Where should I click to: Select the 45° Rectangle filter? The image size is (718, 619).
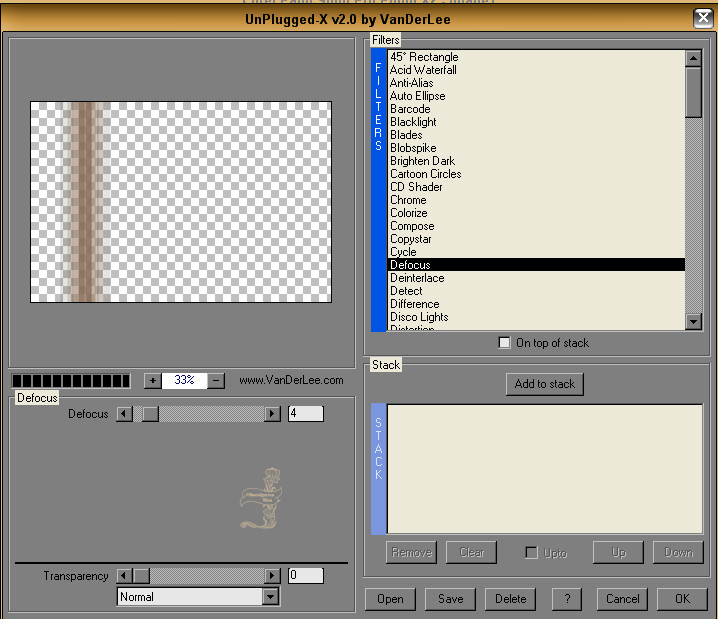tap(536, 57)
